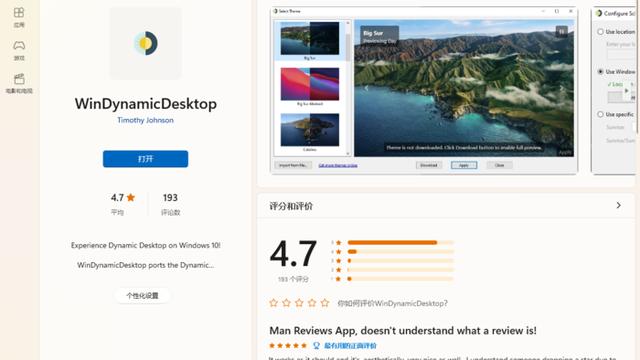
Task: Click the WinDynamicDesktop sun-moon app logo
Action: [x=145, y=43]
